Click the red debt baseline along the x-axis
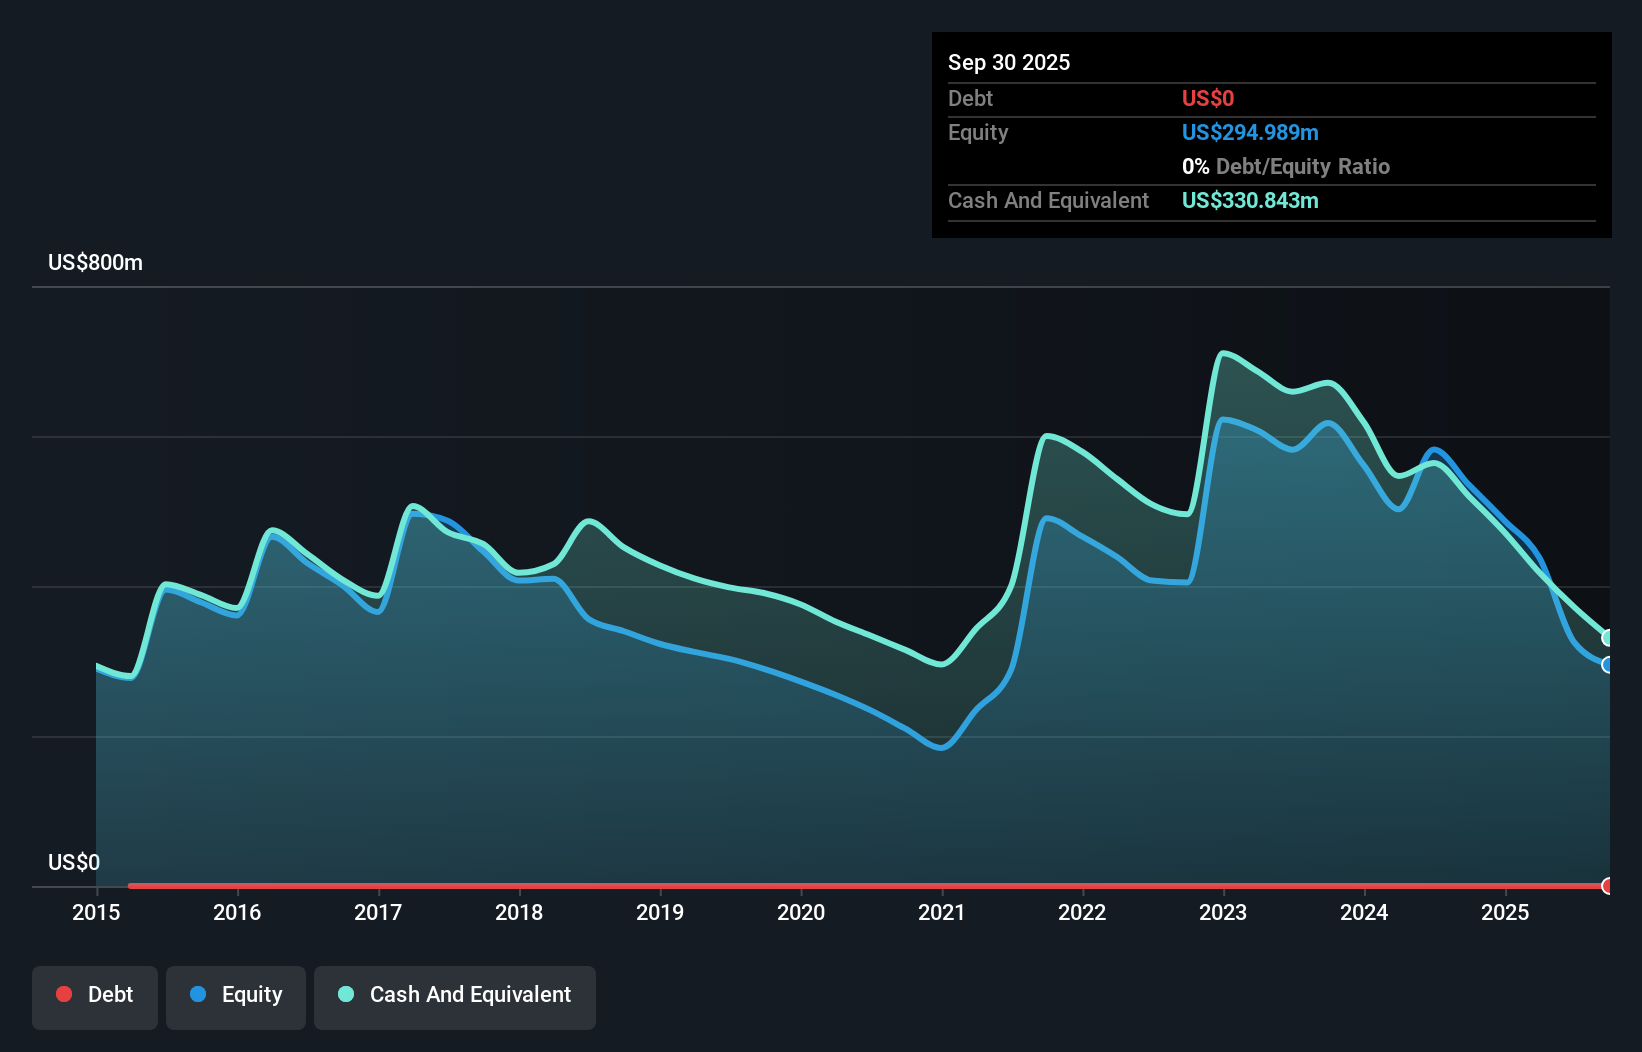This screenshot has width=1642, height=1052. pyautogui.click(x=800, y=885)
